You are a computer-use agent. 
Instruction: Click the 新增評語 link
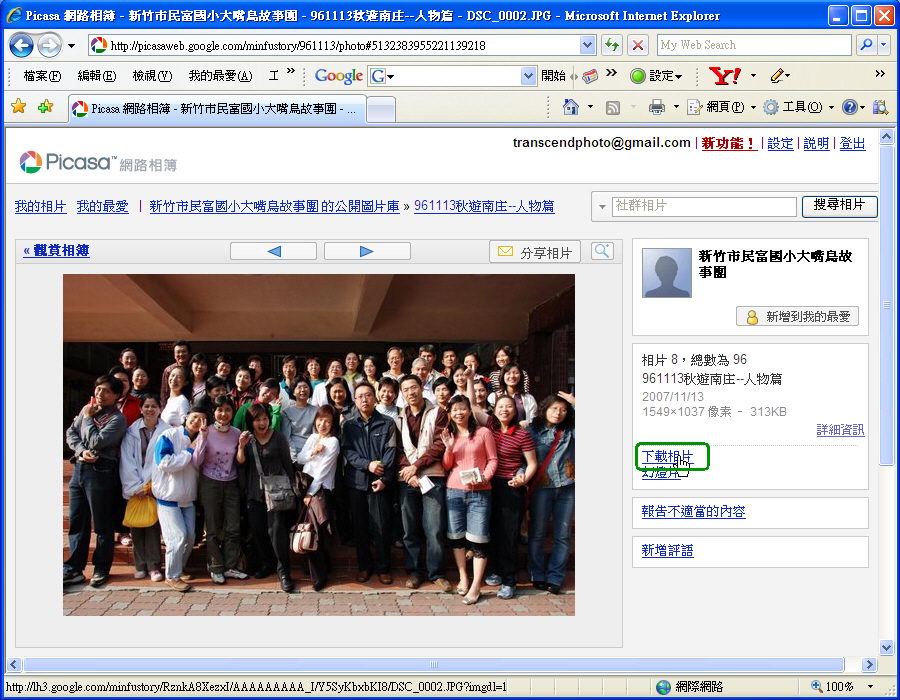[668, 551]
